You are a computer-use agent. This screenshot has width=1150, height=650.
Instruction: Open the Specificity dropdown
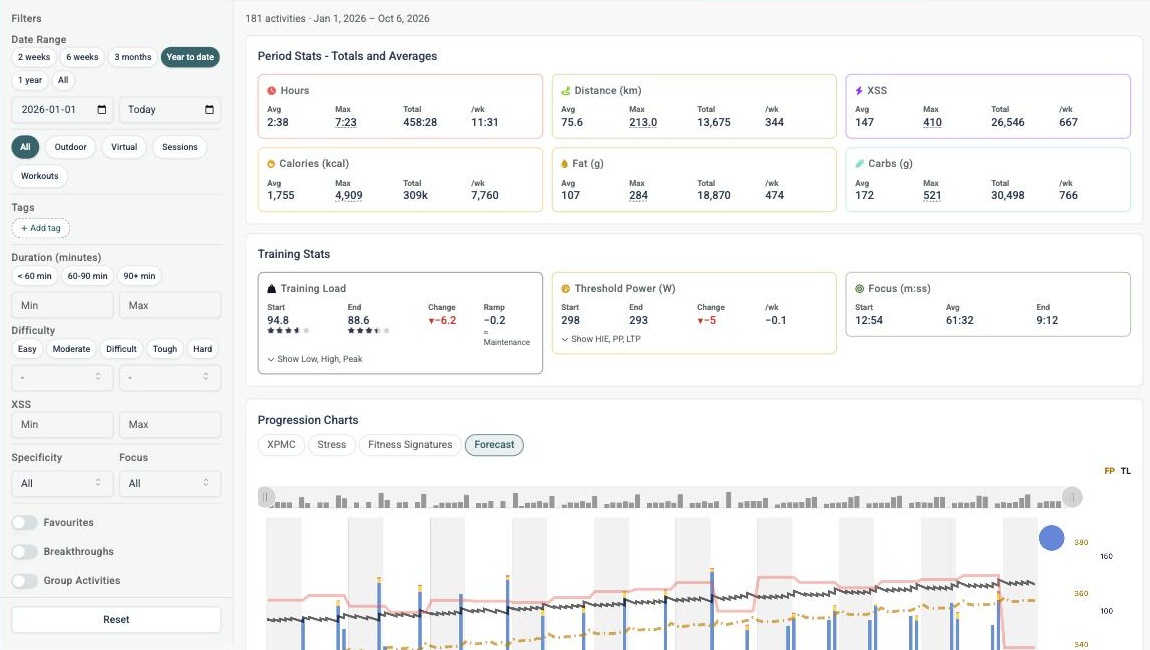click(x=62, y=483)
